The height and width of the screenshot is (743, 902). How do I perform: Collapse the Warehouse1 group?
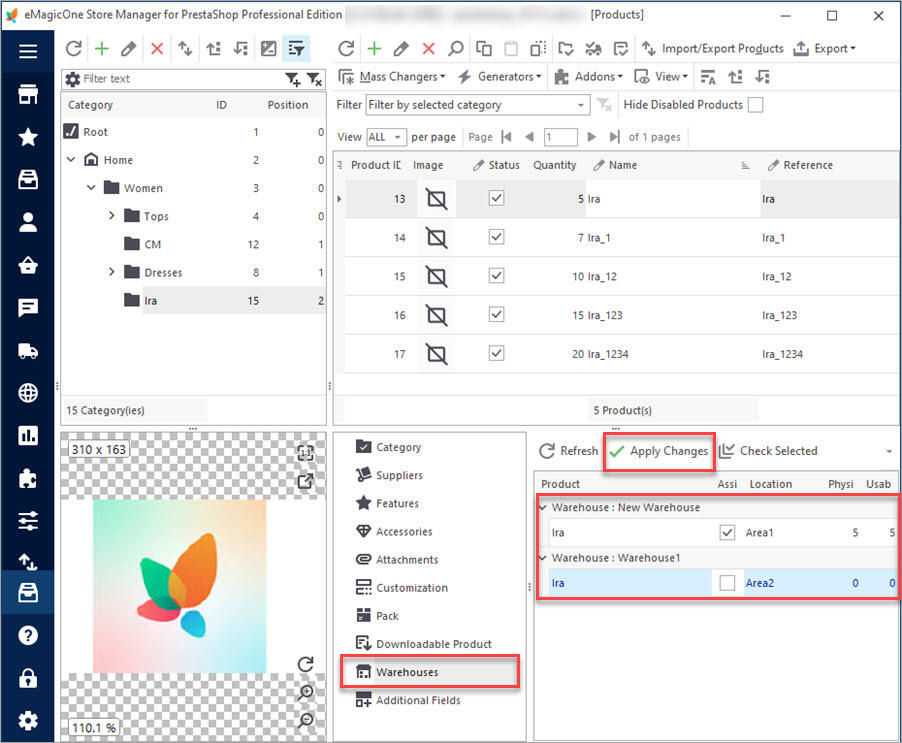542,557
